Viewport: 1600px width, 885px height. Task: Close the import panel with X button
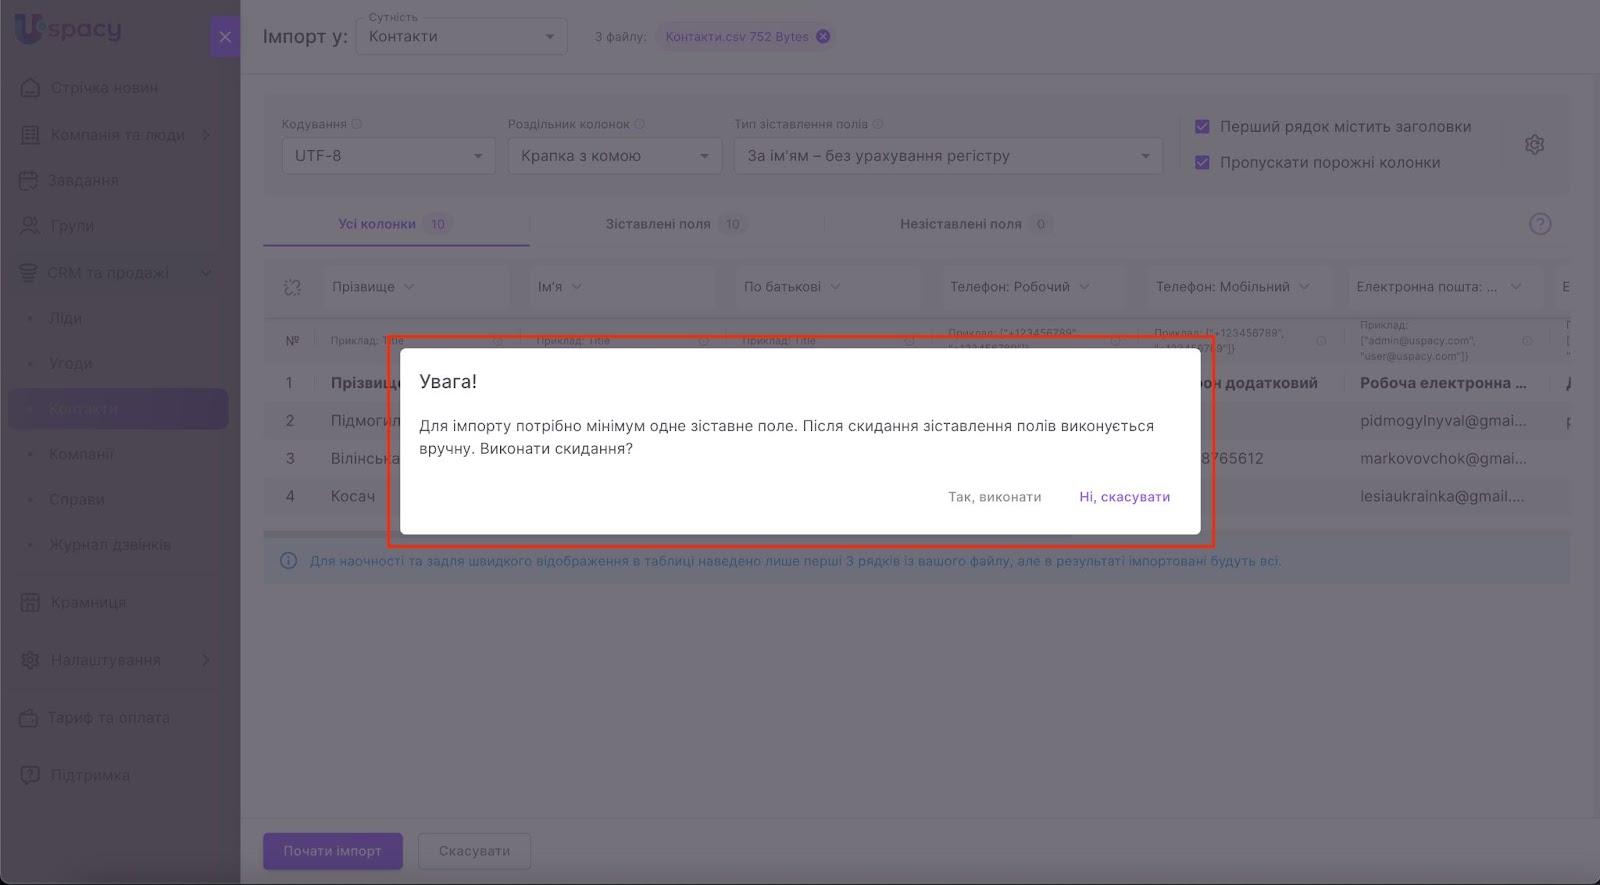tap(225, 37)
